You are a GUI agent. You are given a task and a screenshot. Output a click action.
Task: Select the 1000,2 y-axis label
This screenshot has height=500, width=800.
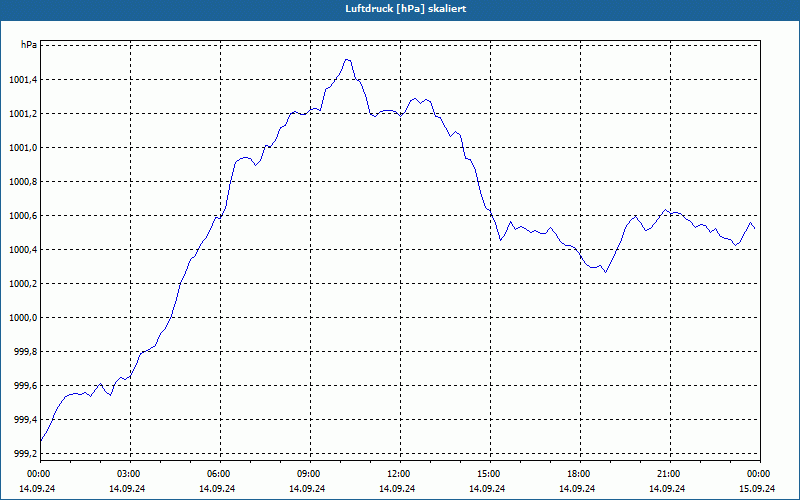[23, 284]
